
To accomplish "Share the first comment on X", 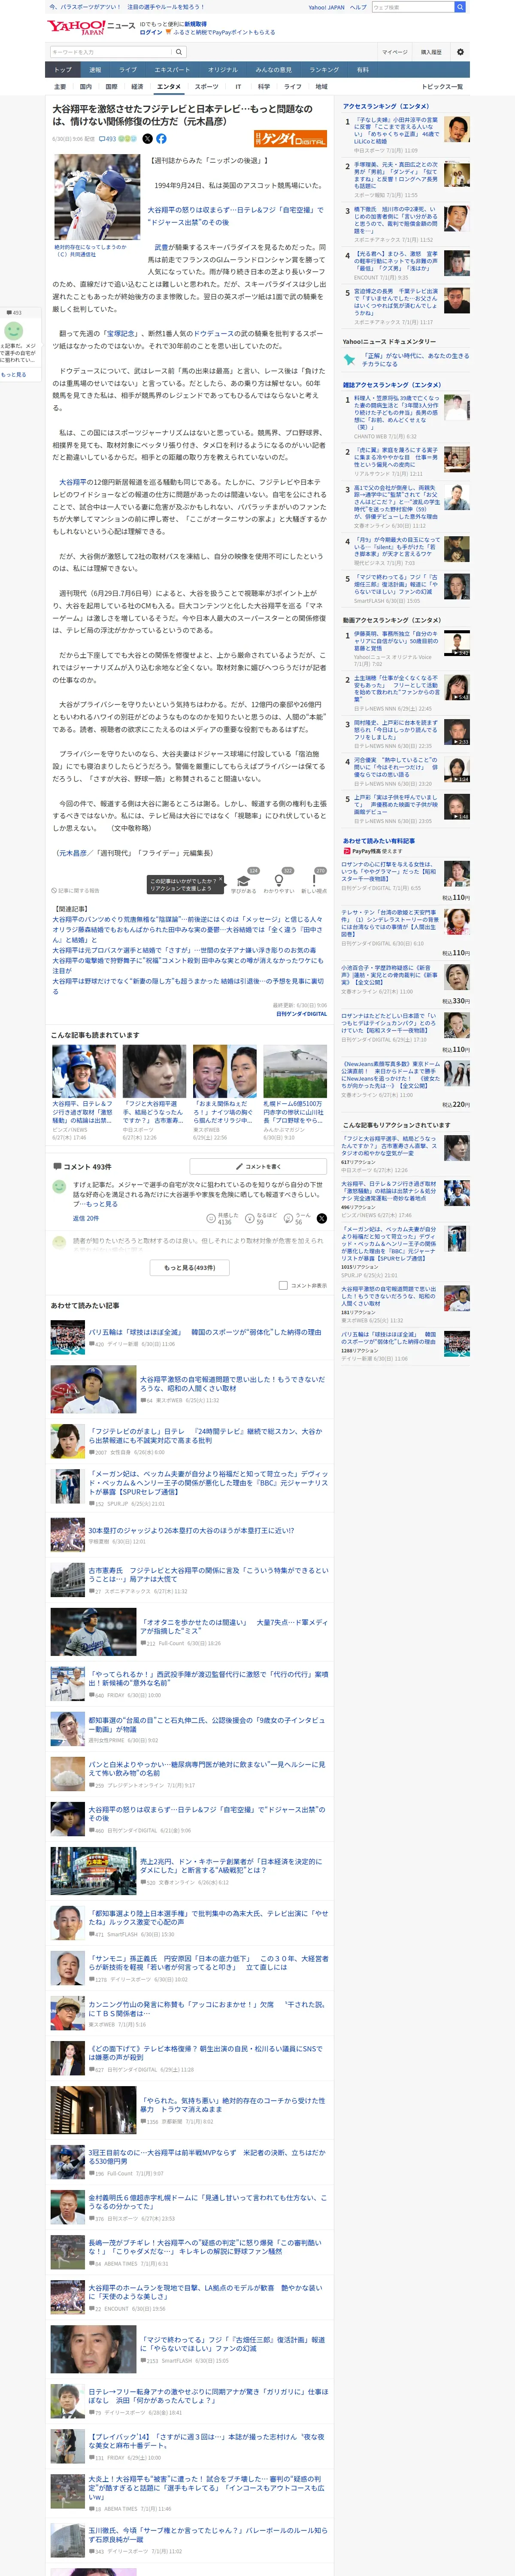I will coord(321,1218).
